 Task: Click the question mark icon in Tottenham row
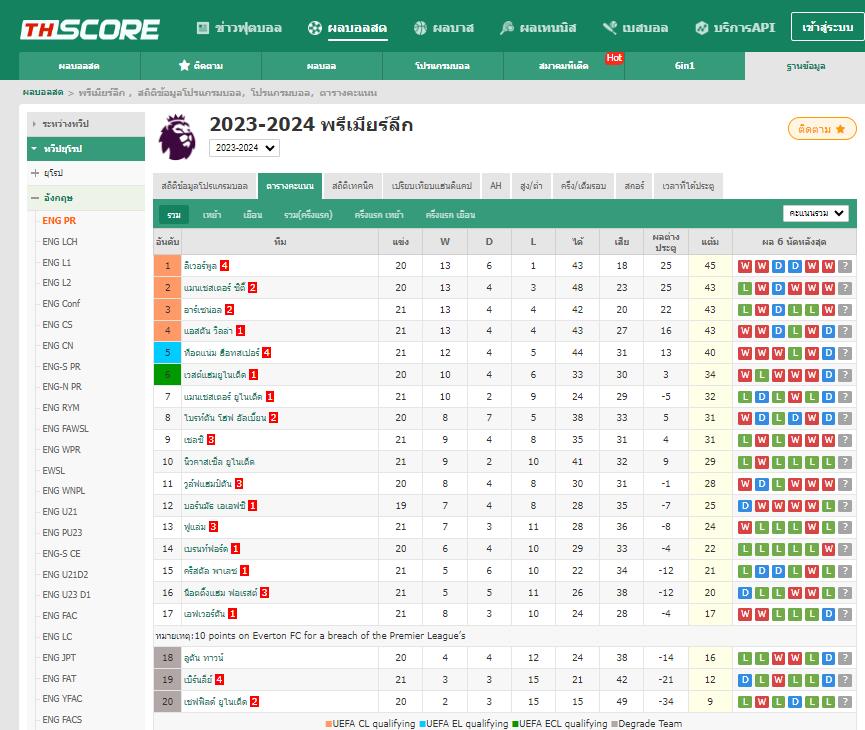(x=845, y=353)
